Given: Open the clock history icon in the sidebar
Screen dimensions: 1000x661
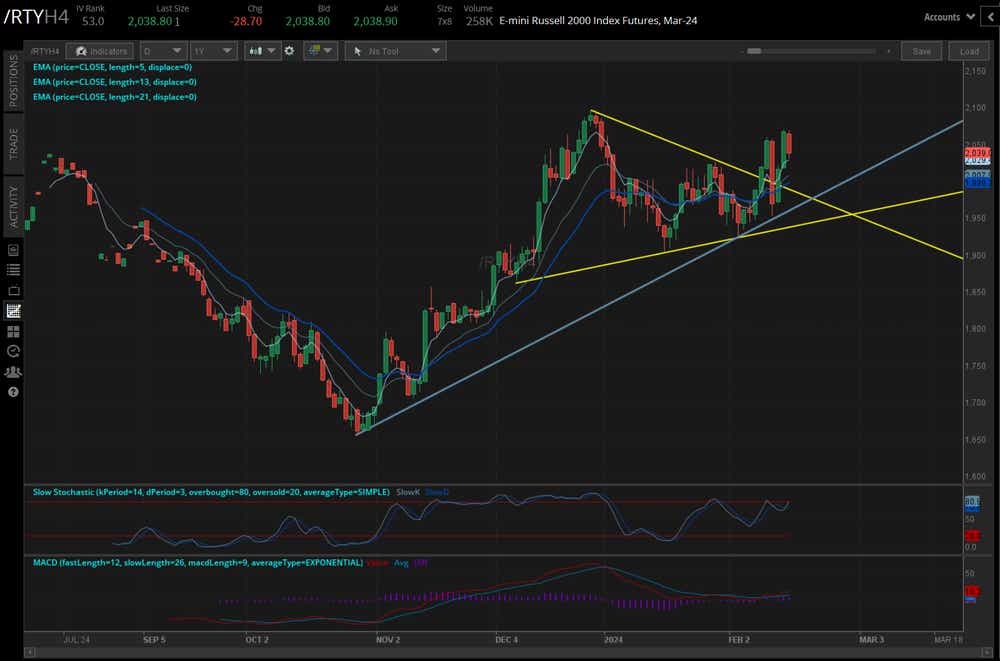Looking at the screenshot, I should [x=11, y=351].
